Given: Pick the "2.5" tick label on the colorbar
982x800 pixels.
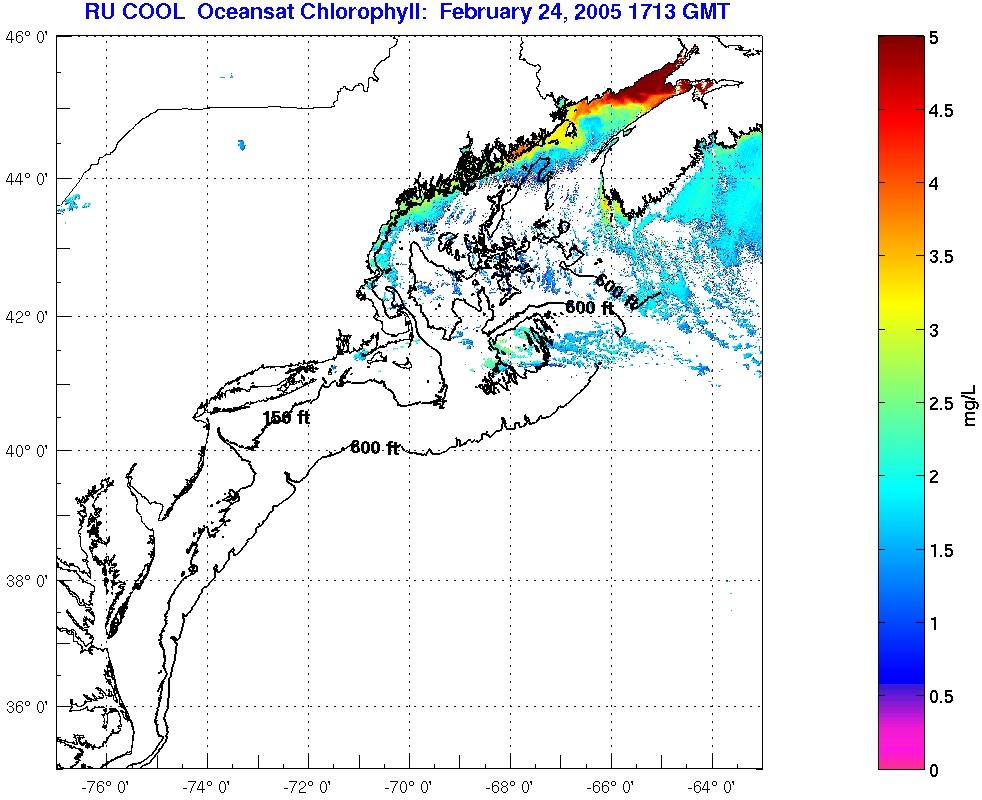Looking at the screenshot, I should [941, 403].
